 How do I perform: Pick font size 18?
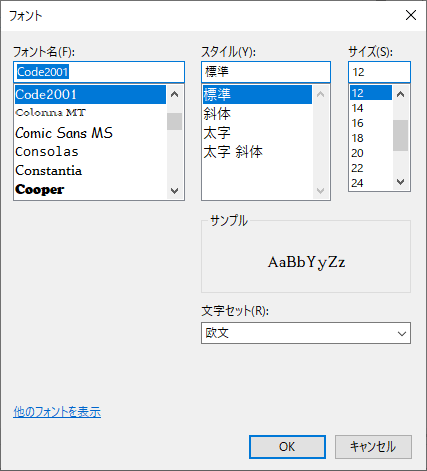(371, 138)
